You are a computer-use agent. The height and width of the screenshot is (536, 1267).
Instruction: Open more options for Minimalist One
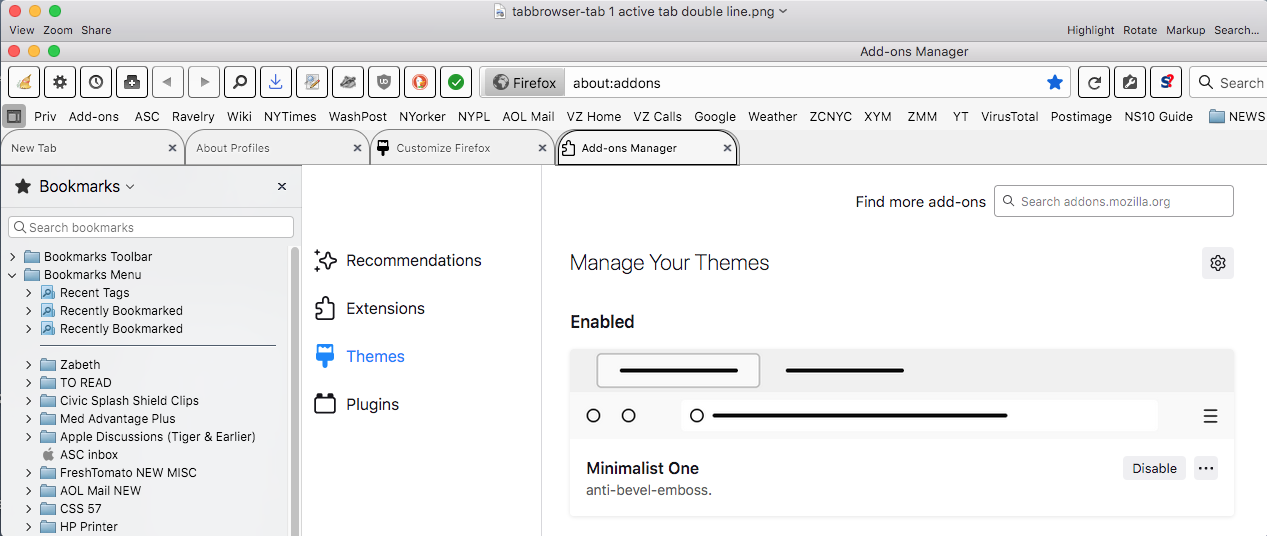coord(1206,468)
